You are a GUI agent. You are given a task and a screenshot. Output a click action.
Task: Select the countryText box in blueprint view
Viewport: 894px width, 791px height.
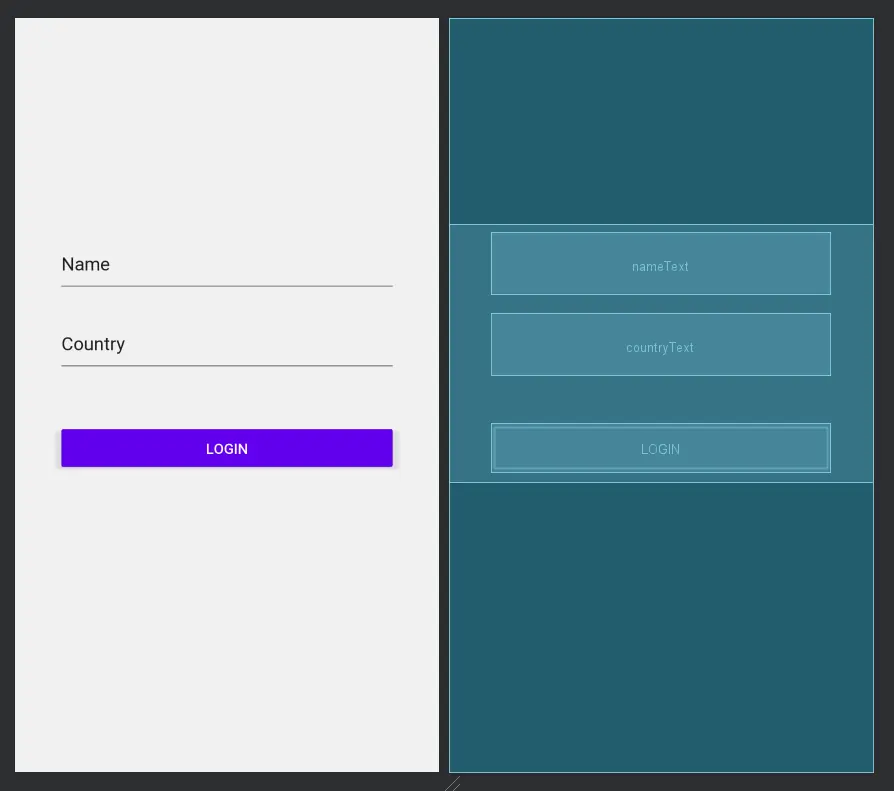[660, 345]
